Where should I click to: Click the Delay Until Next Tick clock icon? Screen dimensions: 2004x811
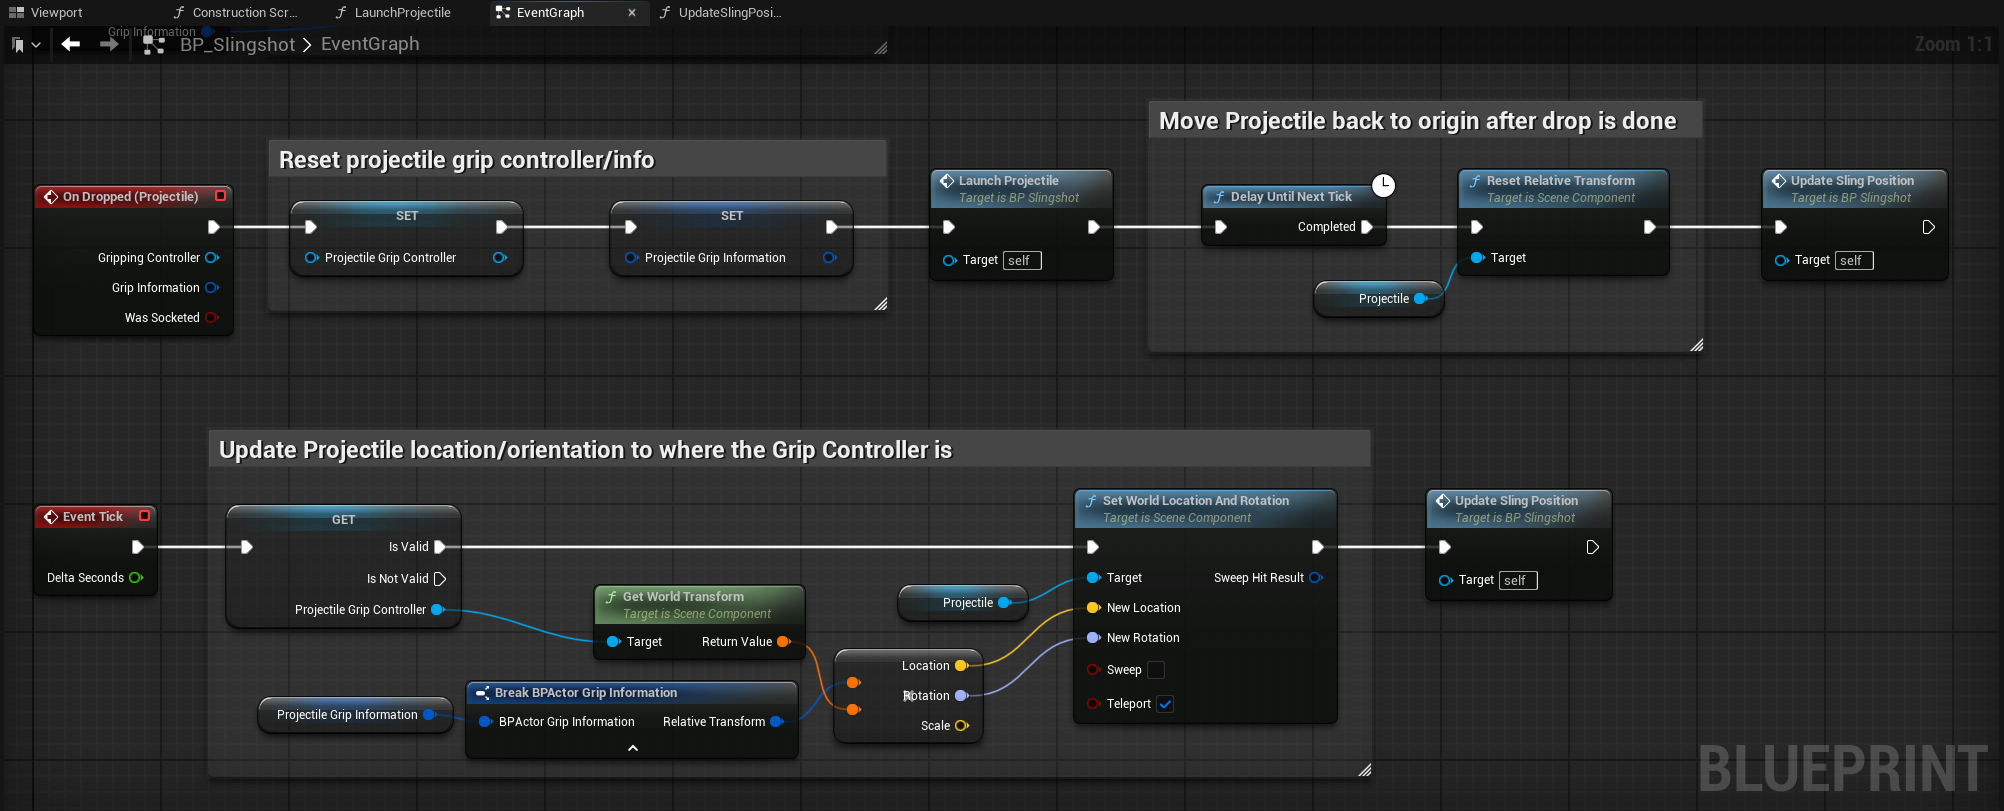pos(1383,185)
